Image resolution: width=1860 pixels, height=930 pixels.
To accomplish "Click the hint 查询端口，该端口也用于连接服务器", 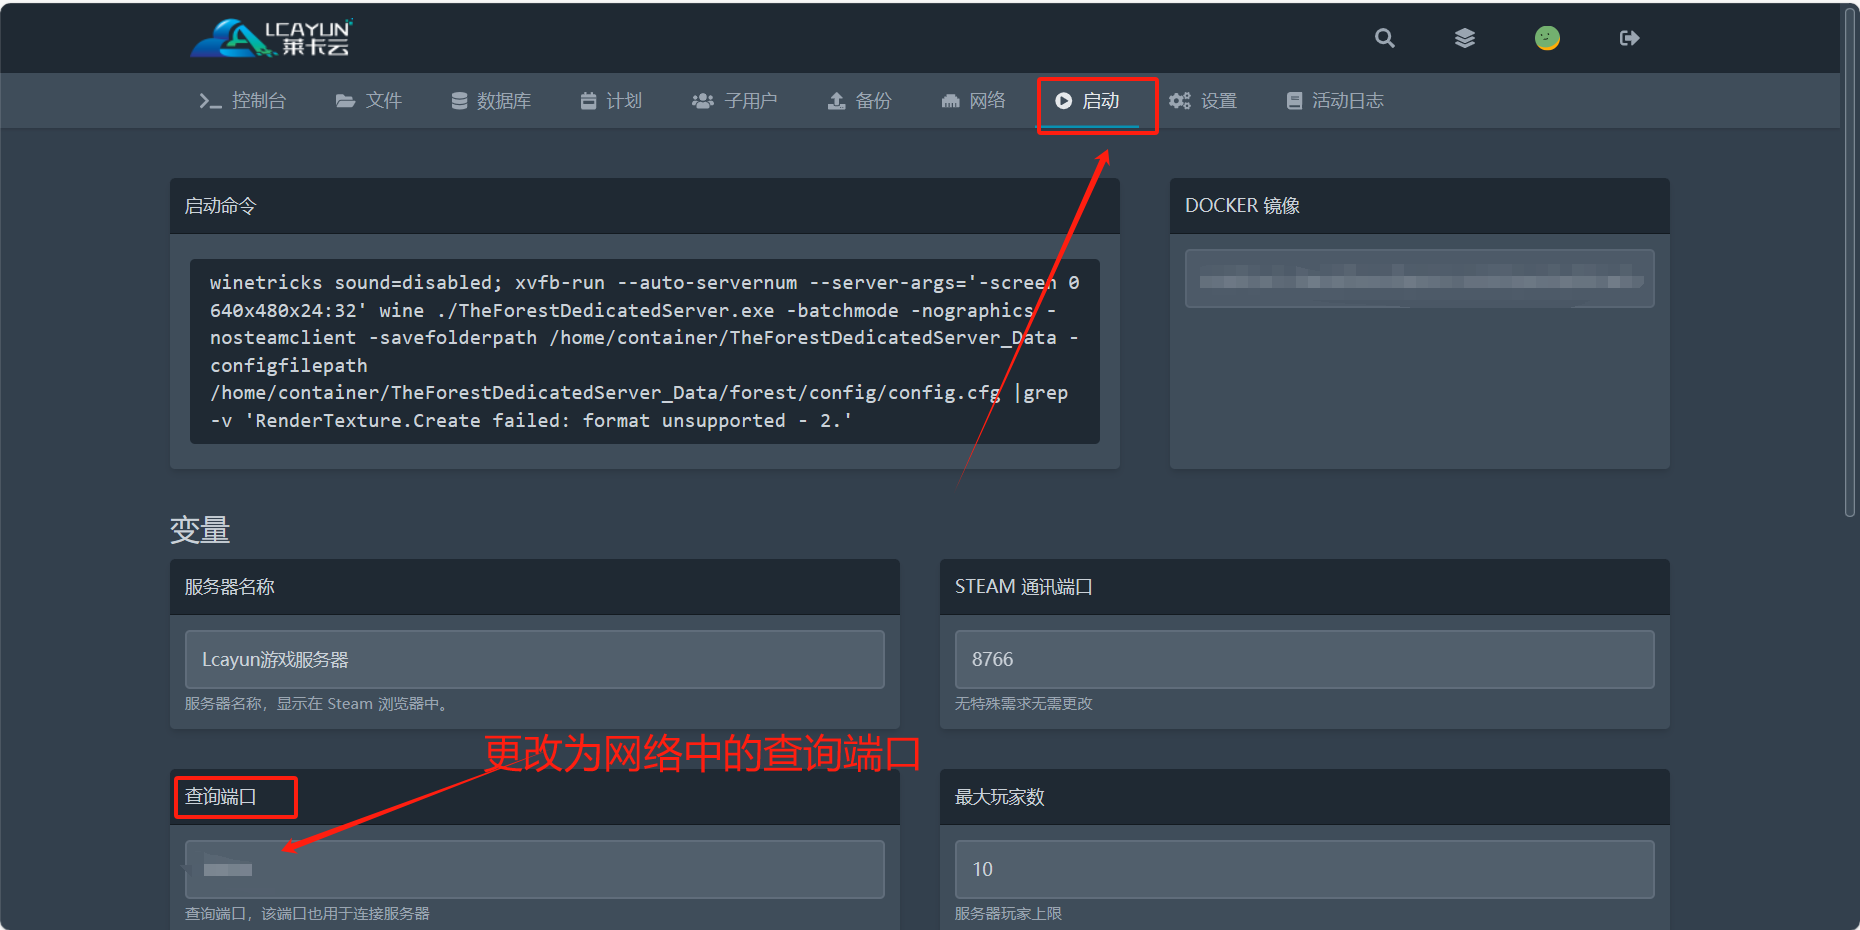I will coord(307,914).
